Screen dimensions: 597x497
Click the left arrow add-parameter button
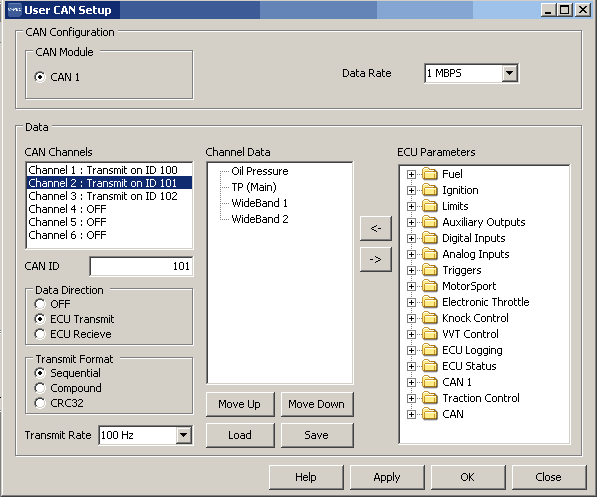coord(376,228)
